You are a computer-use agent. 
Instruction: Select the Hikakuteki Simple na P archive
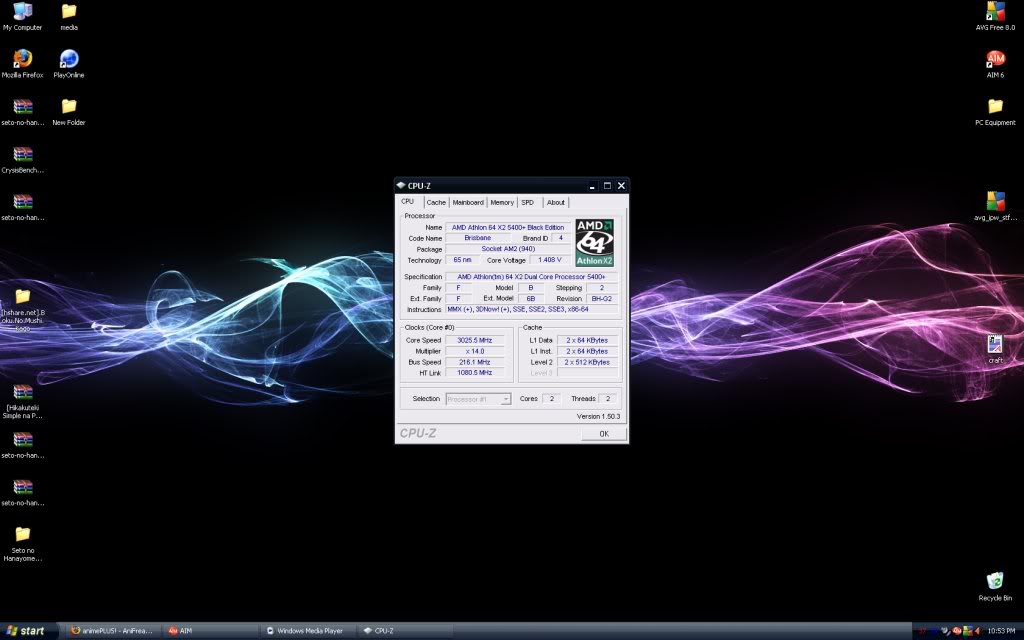pyautogui.click(x=22, y=401)
